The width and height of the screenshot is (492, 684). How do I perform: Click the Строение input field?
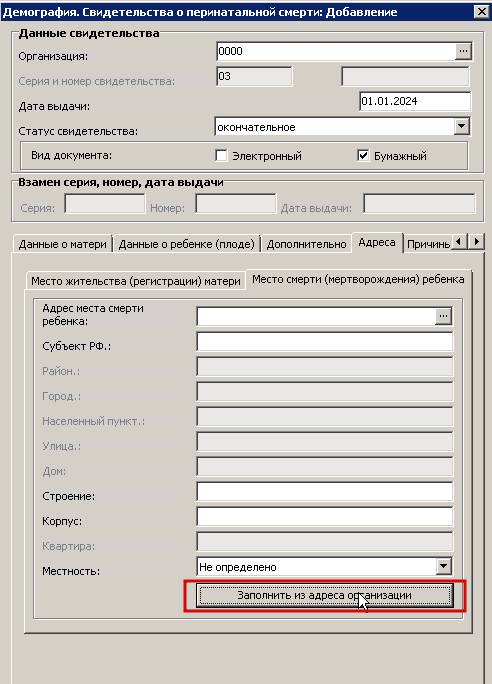click(x=325, y=492)
